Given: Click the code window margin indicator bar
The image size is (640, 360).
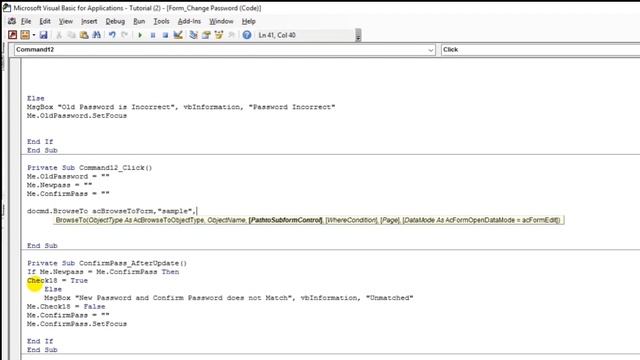Looking at the screenshot, I should click(15, 208).
